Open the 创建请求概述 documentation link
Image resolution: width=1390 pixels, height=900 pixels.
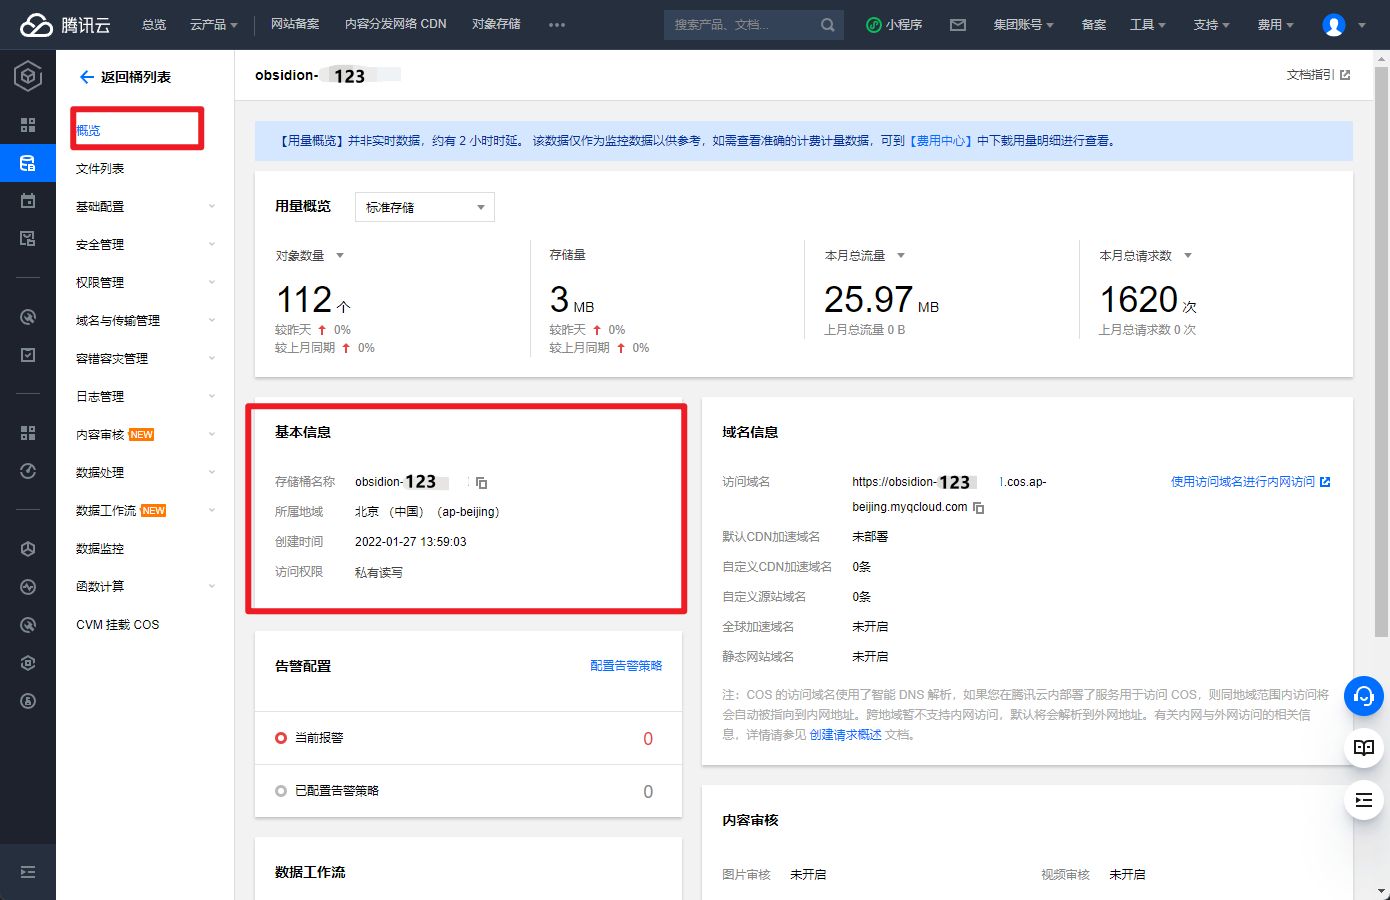point(845,735)
